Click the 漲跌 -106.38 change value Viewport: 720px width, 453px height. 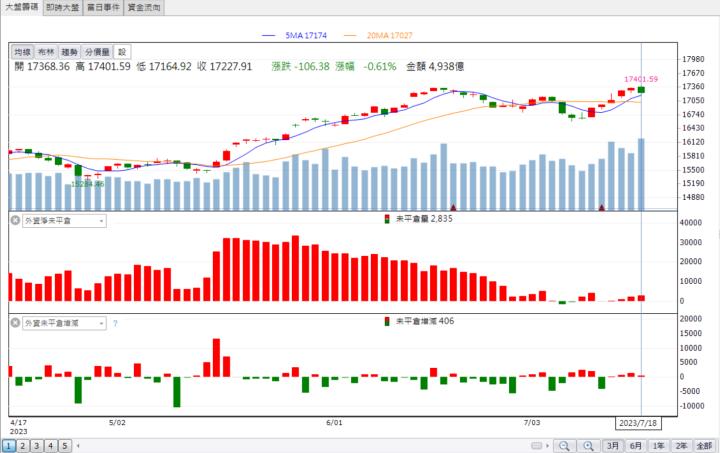(301, 67)
